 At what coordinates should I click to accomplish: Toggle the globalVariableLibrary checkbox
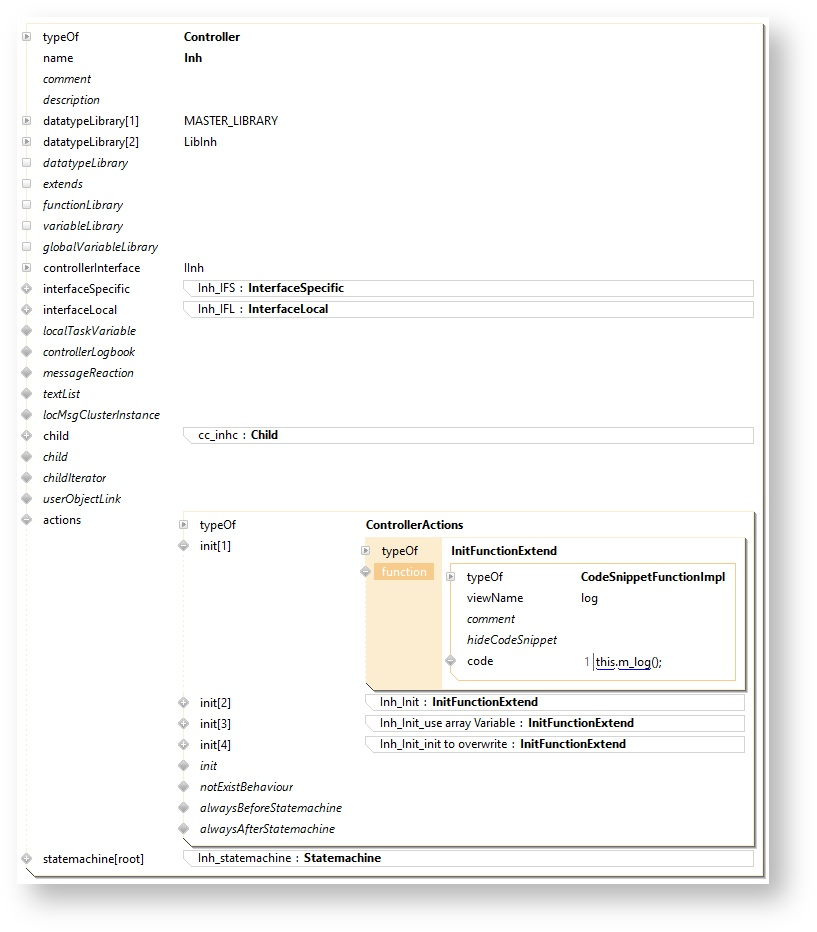coord(27,247)
